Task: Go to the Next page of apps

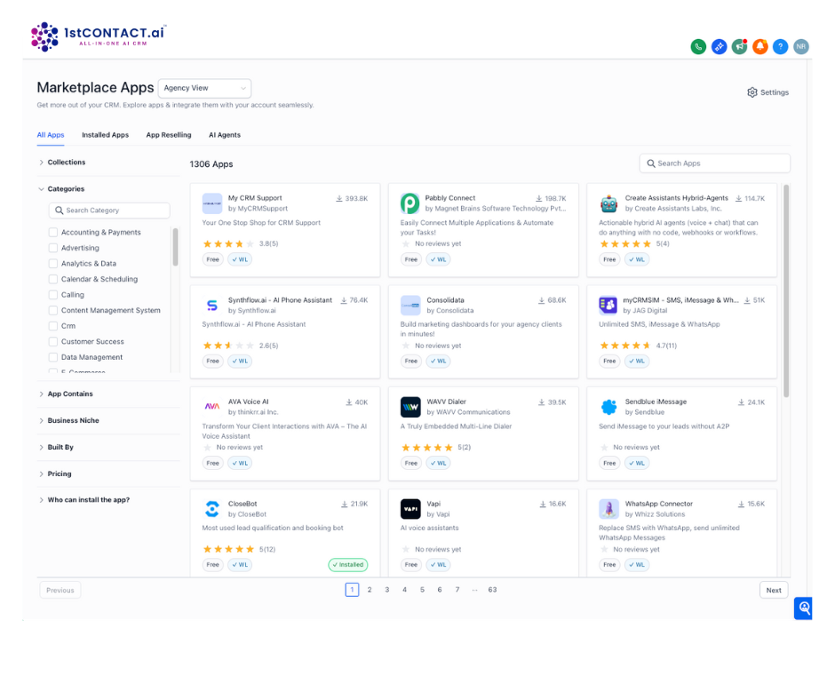Action: point(773,590)
